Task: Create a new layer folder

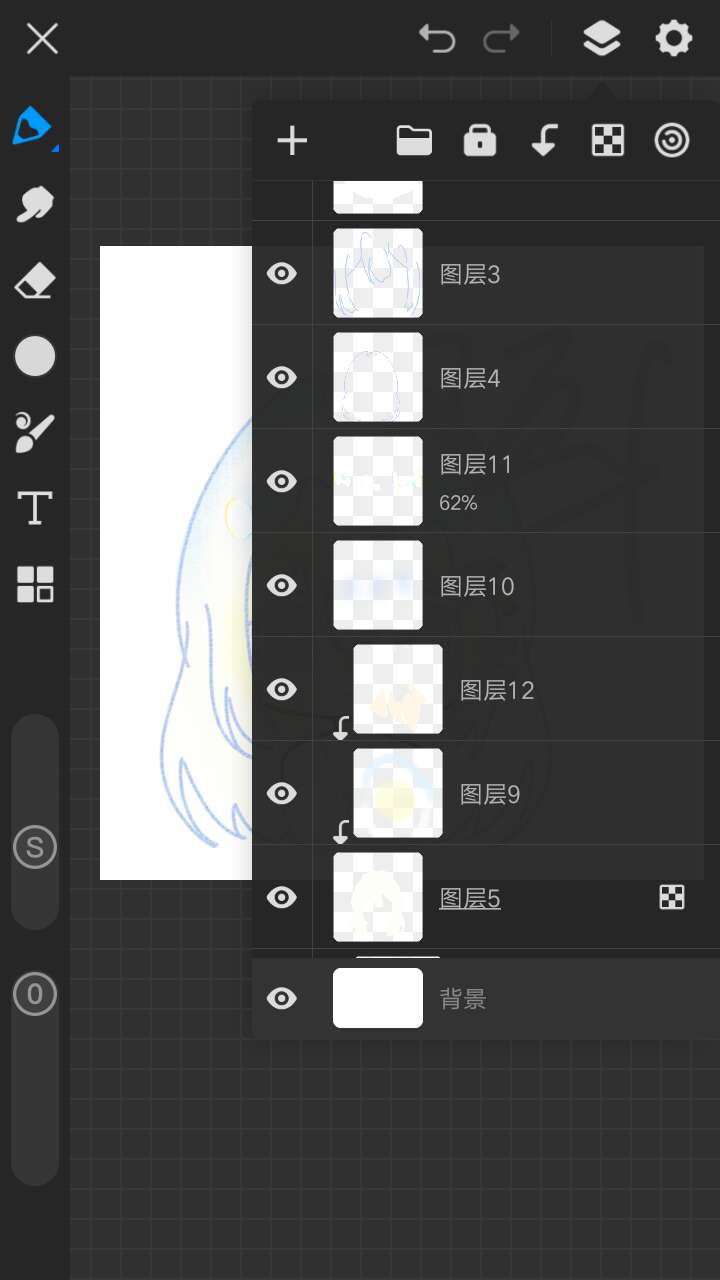Action: click(414, 141)
